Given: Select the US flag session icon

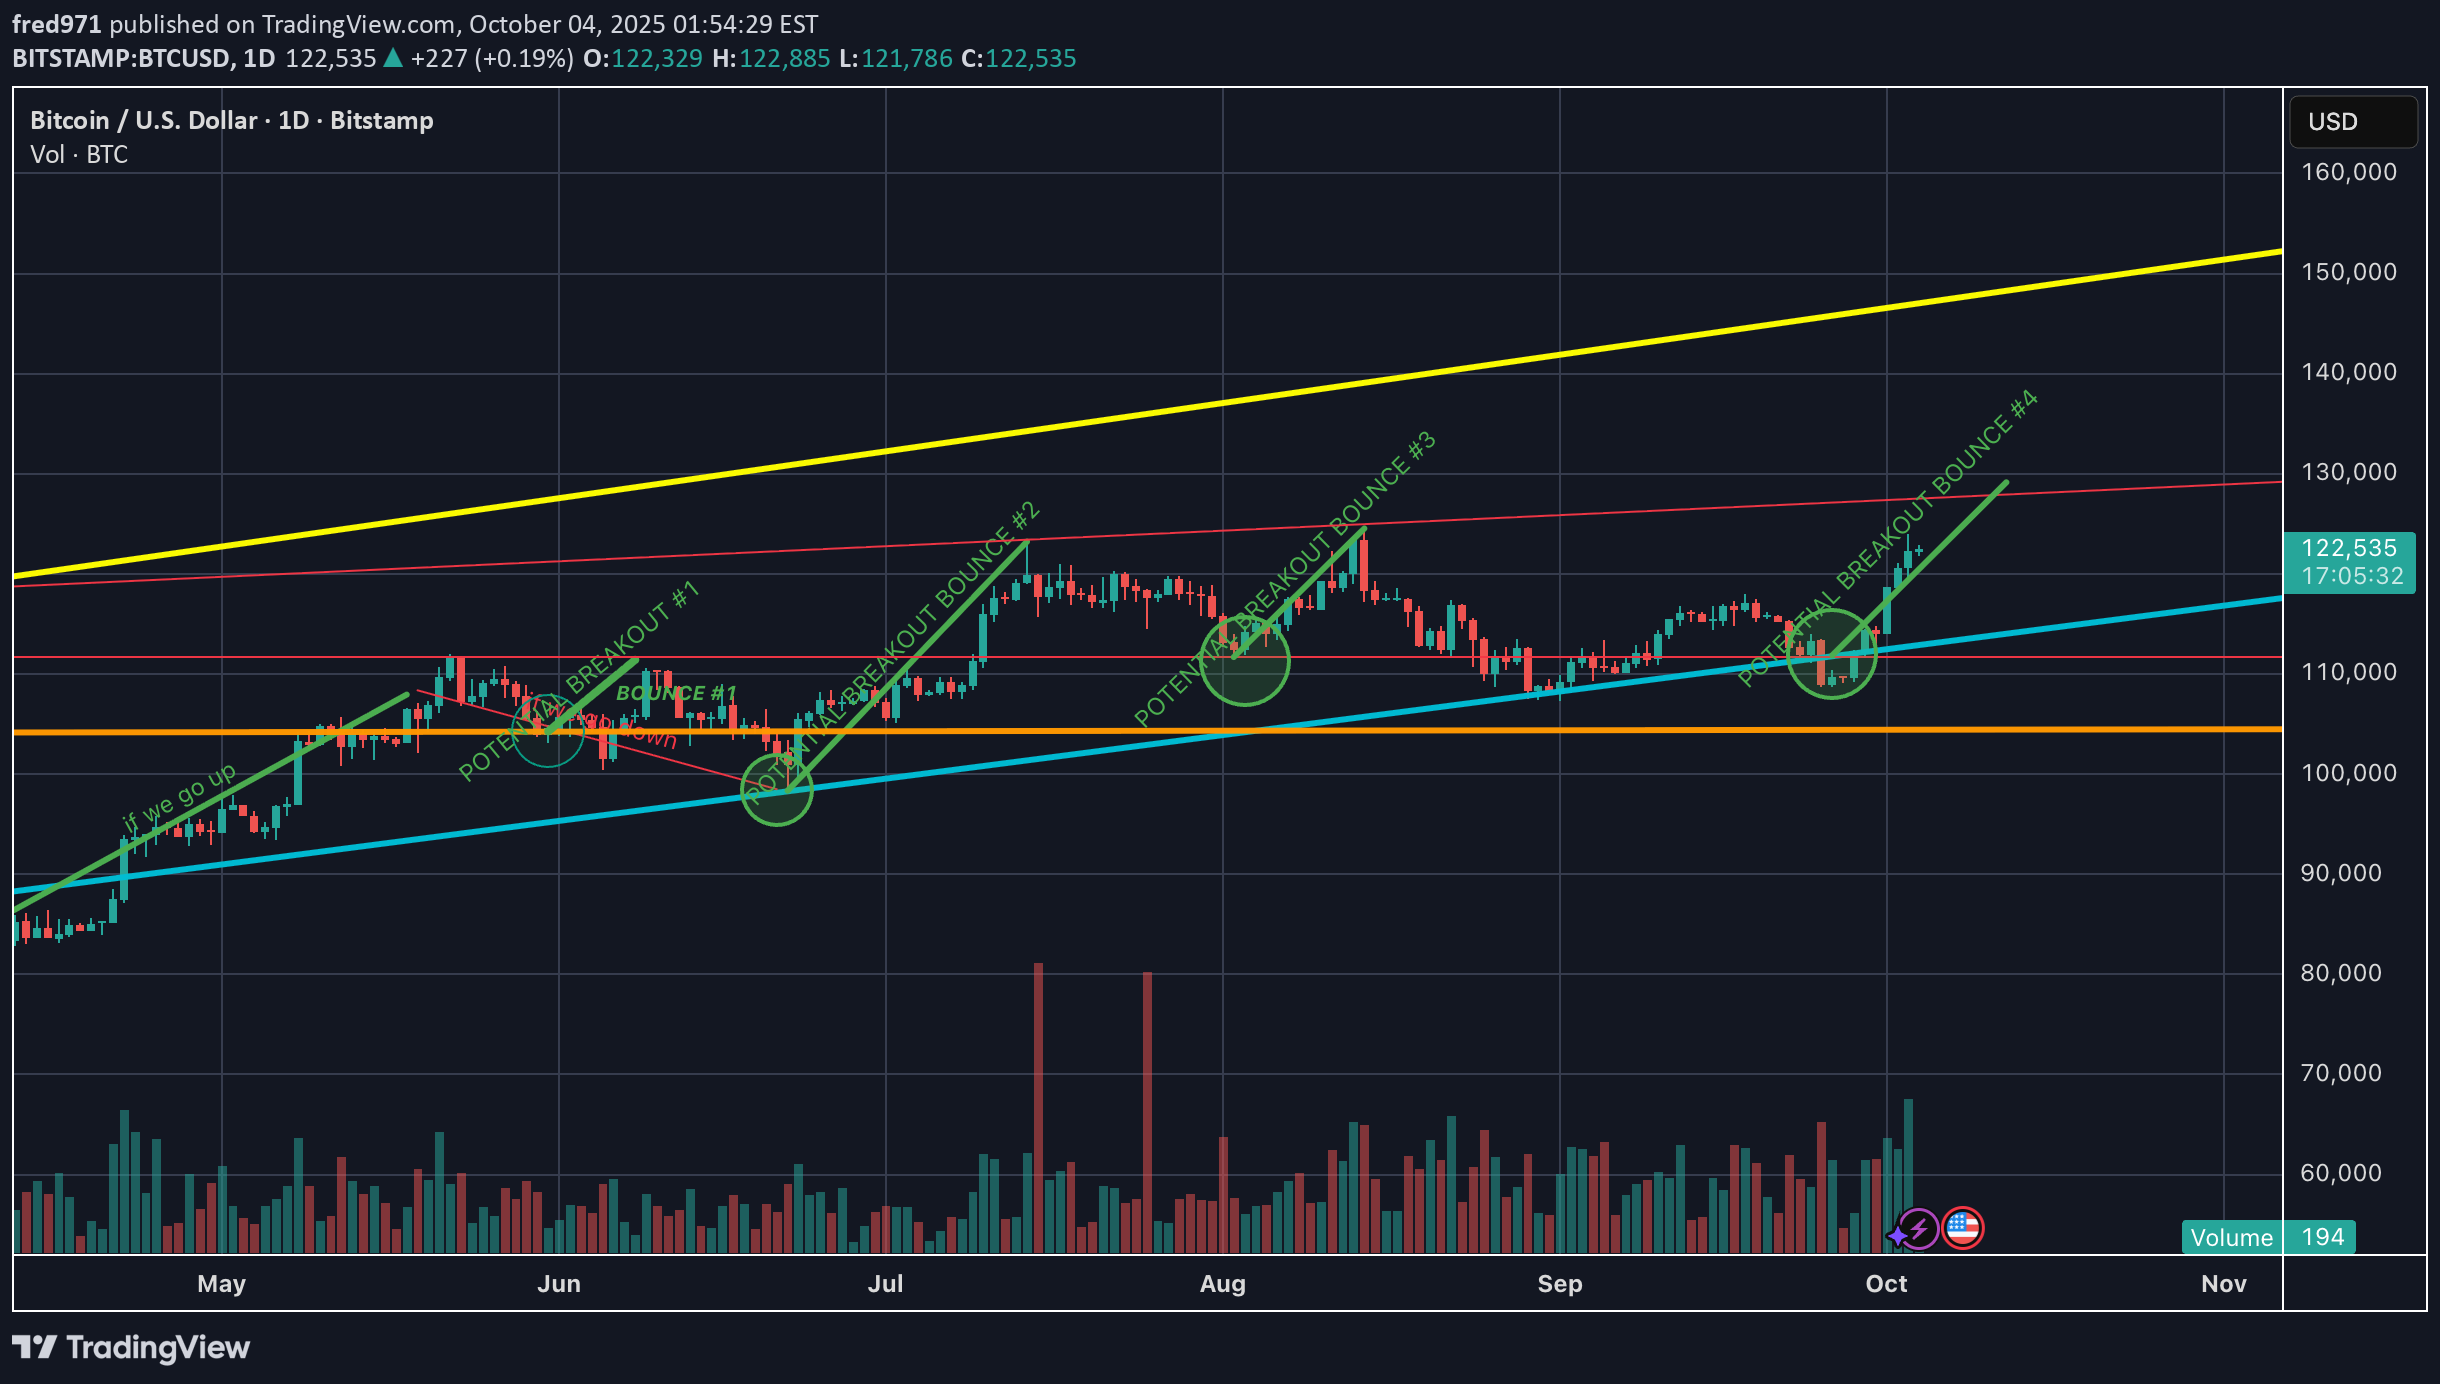Looking at the screenshot, I should tap(1963, 1228).
